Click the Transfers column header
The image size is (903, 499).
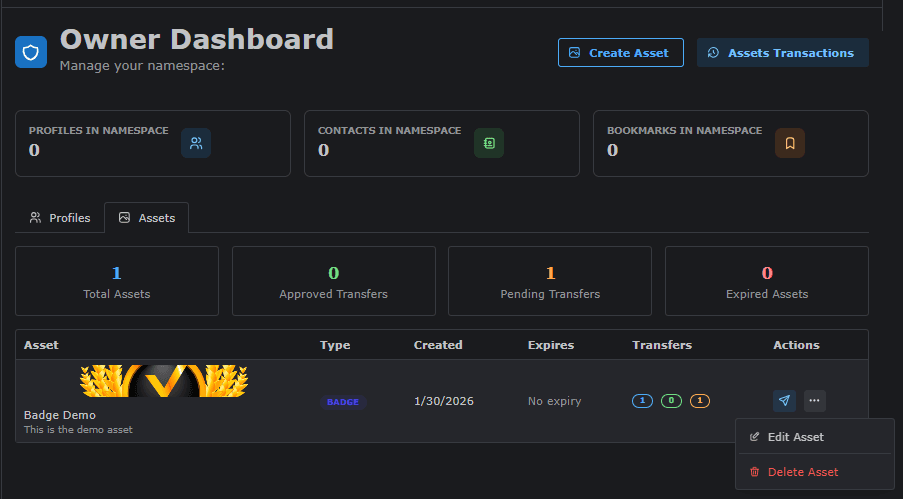point(662,345)
